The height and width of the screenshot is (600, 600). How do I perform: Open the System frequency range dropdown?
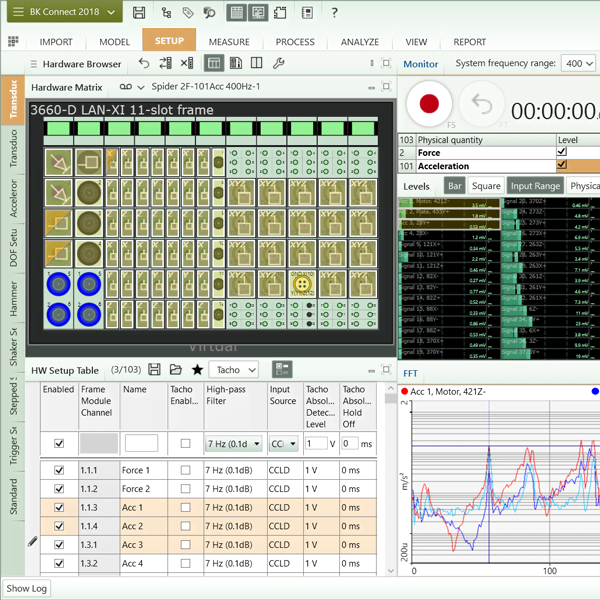[x=577, y=63]
